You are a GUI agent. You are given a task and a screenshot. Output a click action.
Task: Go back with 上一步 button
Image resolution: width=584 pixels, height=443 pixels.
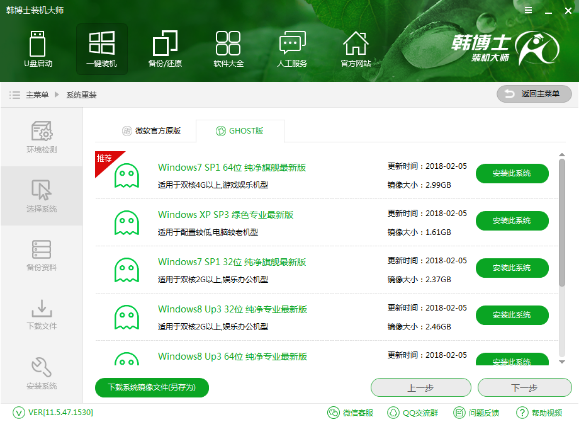(421, 387)
